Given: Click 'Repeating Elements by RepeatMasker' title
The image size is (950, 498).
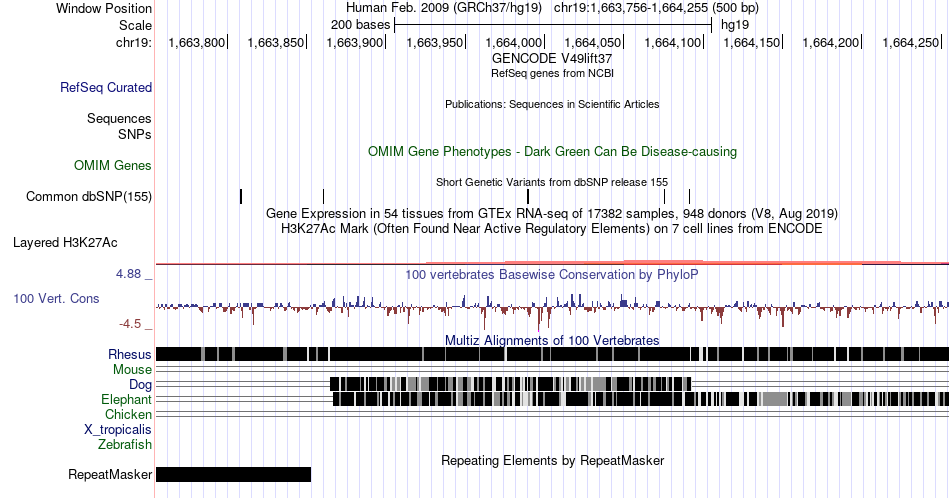Looking at the screenshot, I should click(x=552, y=460).
